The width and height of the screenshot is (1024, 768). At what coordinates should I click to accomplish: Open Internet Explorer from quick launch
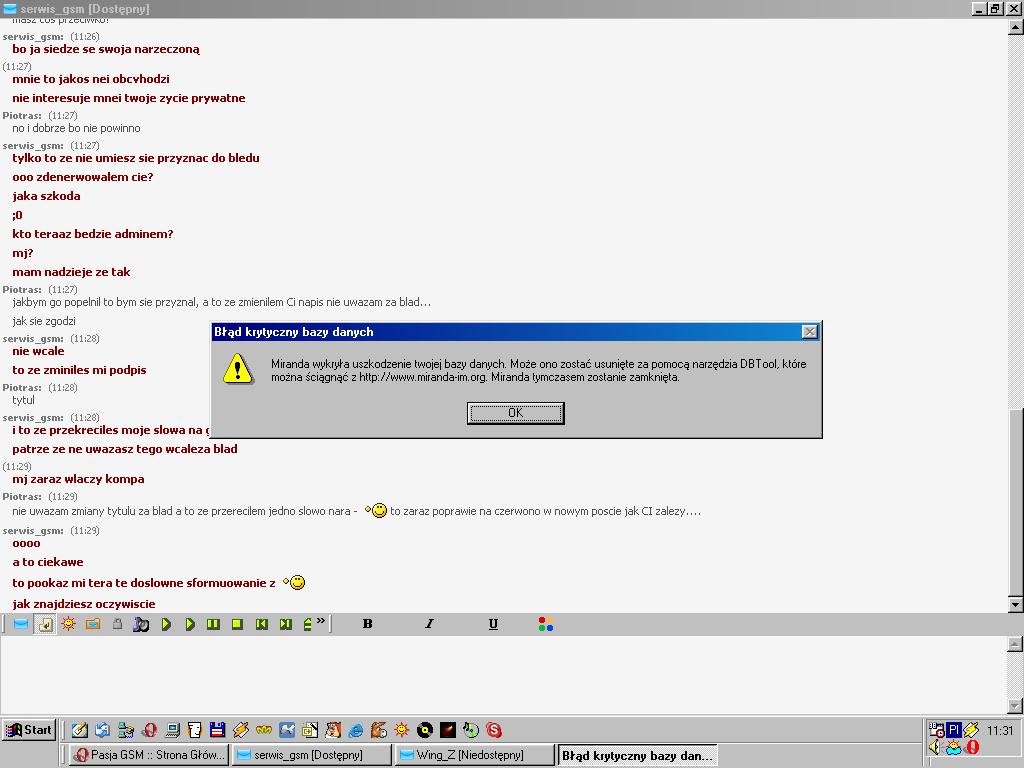click(355, 731)
